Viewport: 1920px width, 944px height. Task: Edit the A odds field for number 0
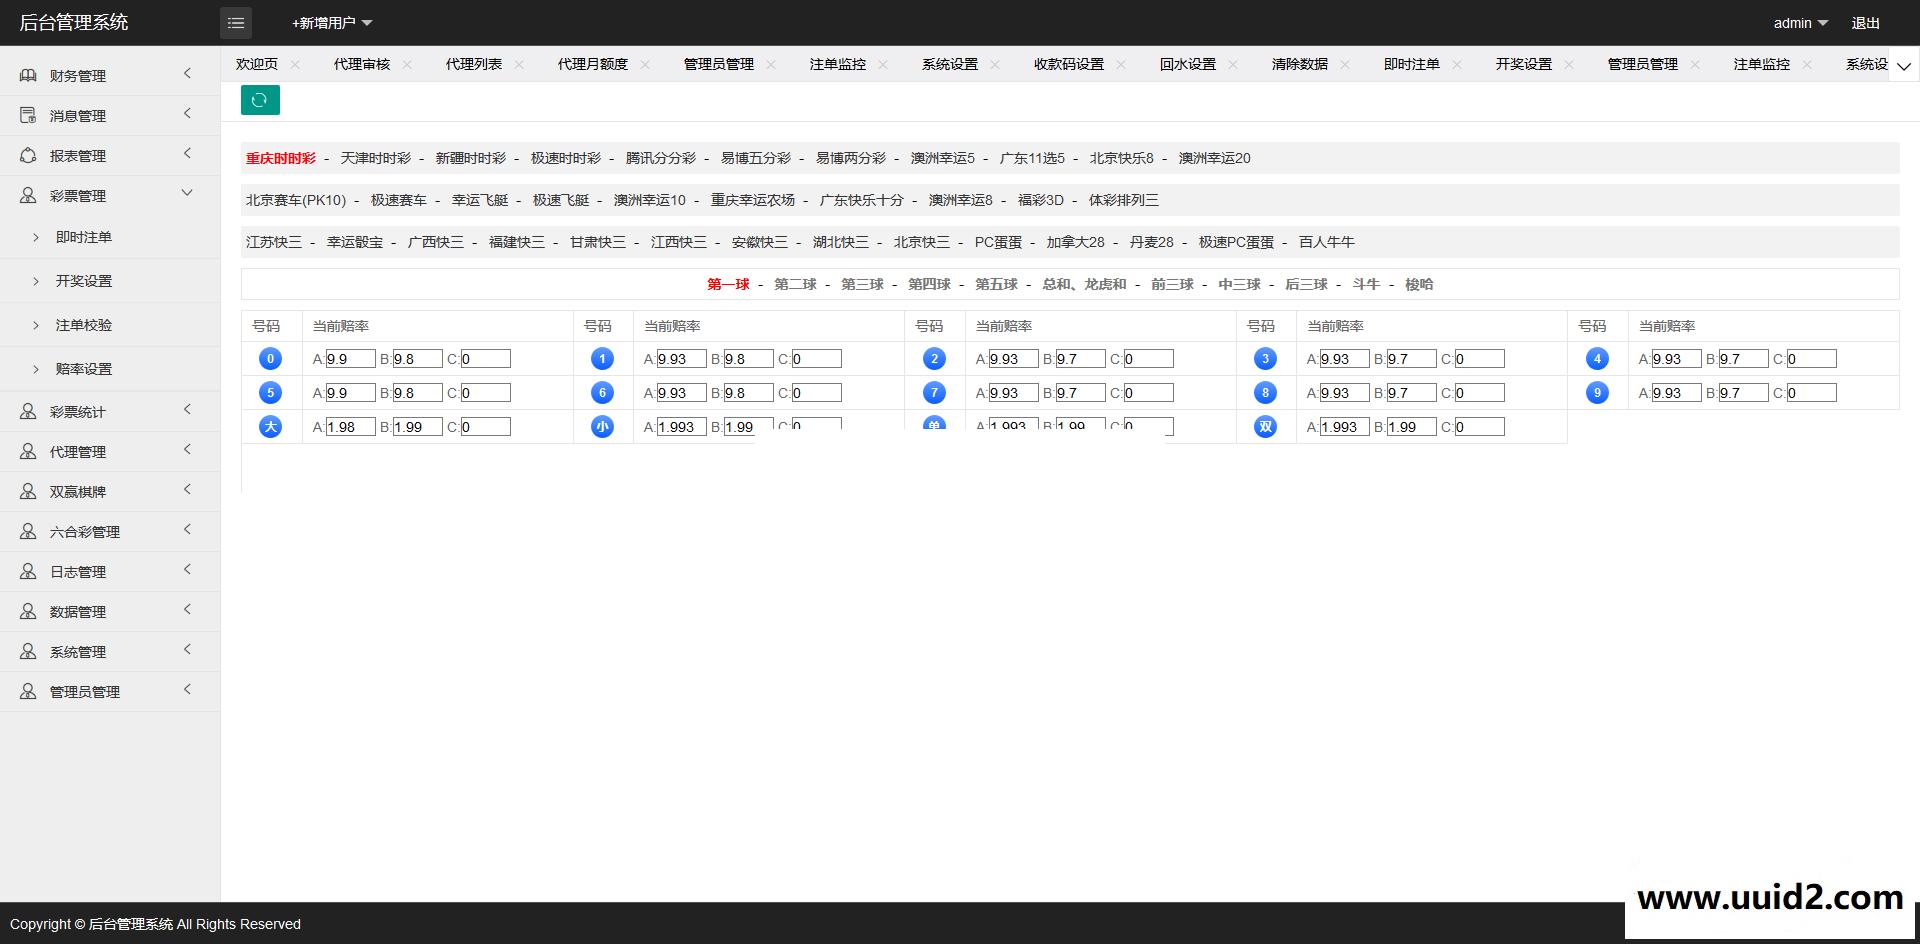coord(348,358)
